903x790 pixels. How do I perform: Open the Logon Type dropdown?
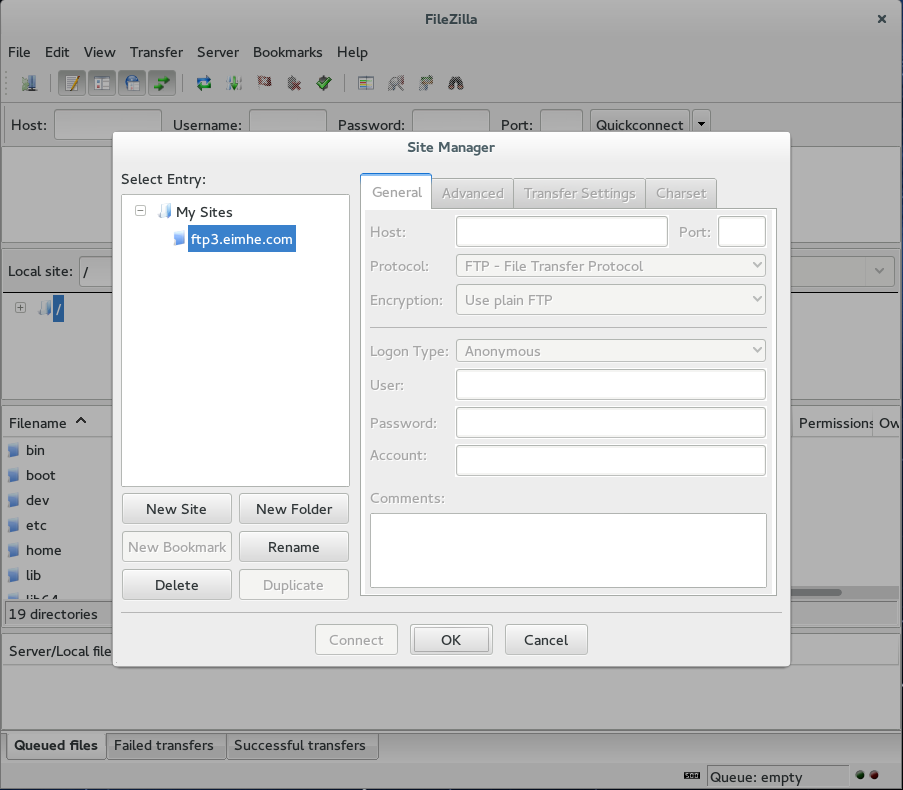(610, 351)
